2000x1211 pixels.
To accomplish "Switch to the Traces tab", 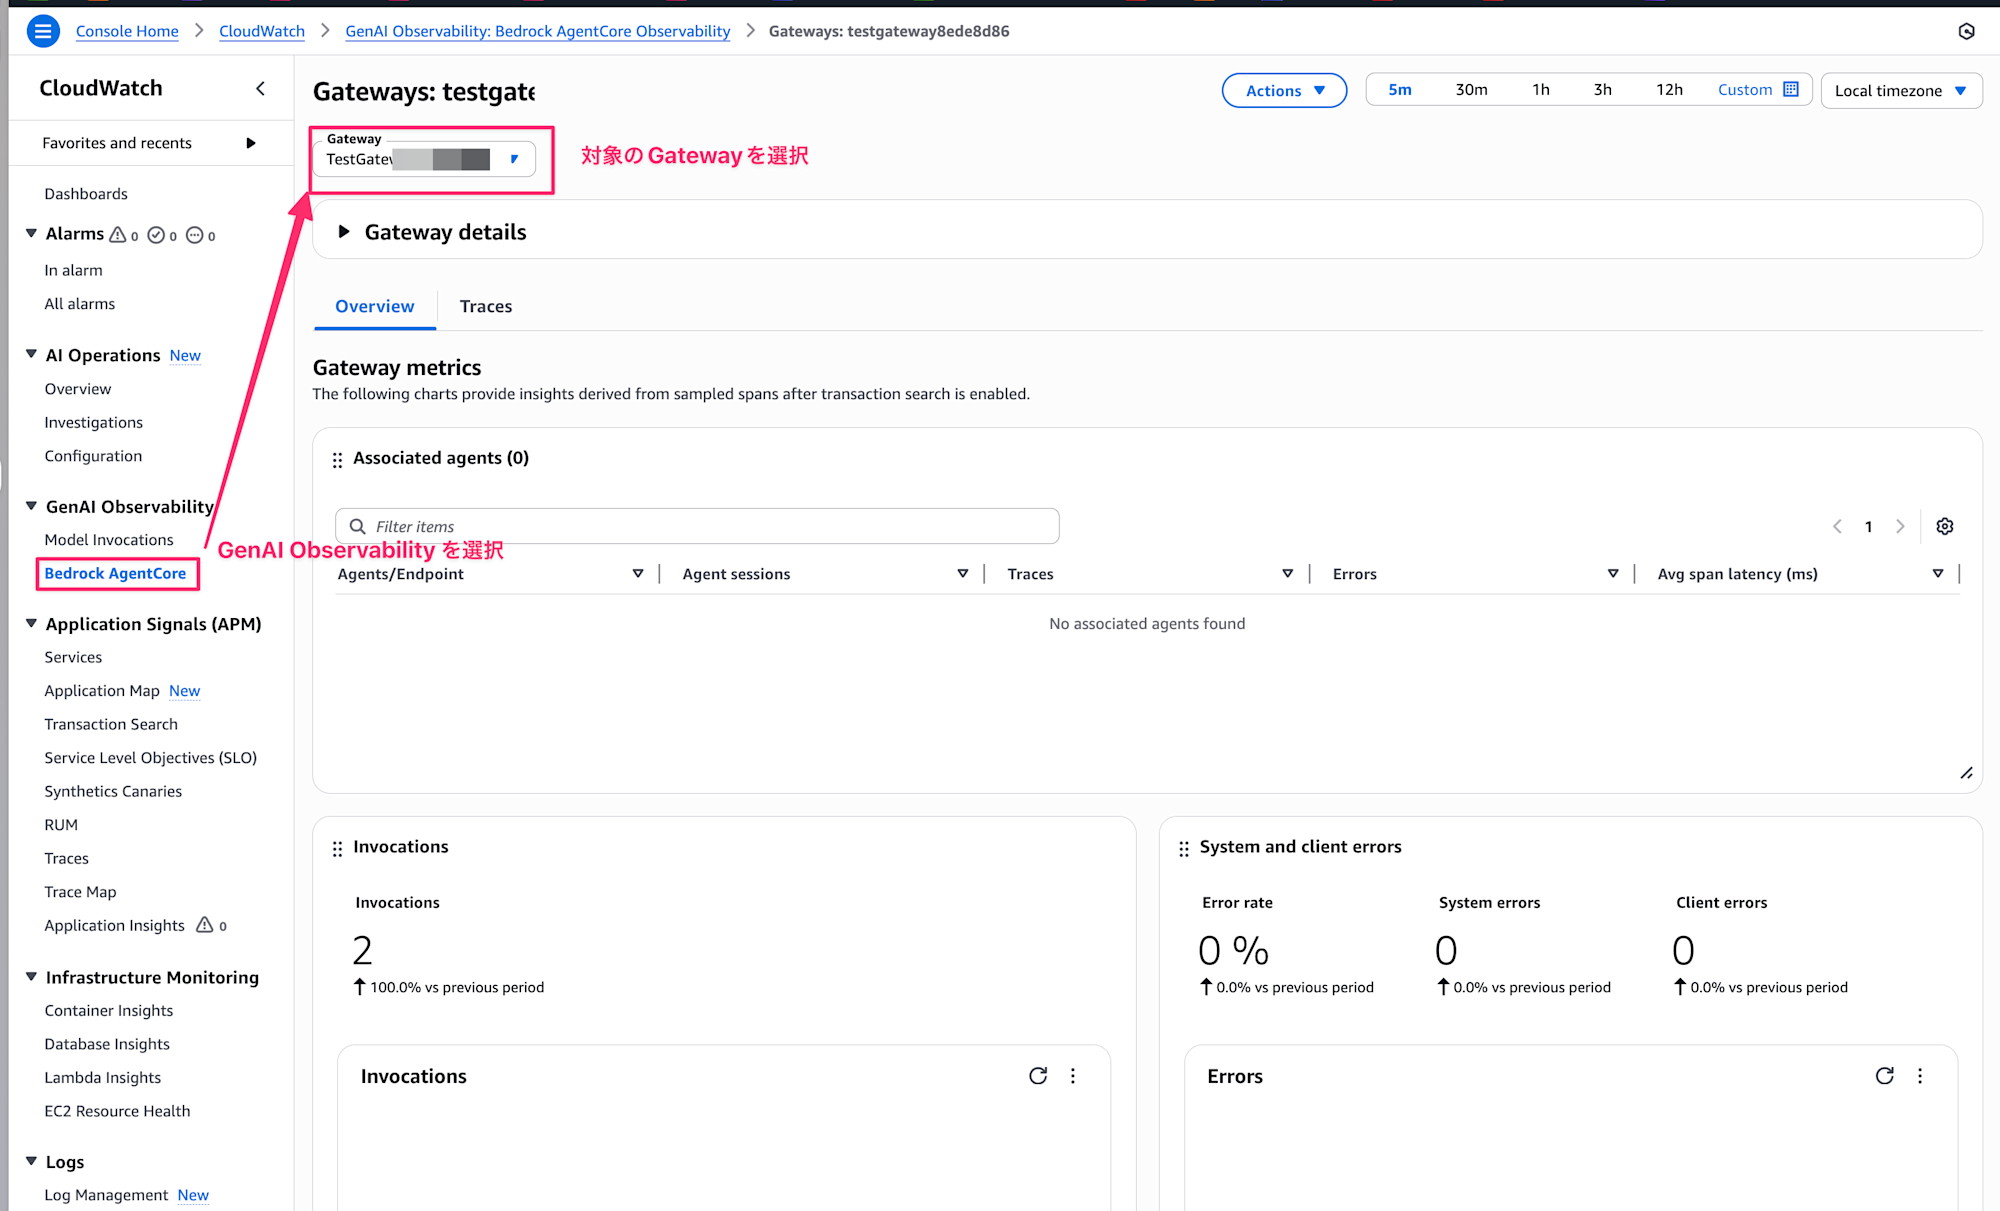I will 486,306.
